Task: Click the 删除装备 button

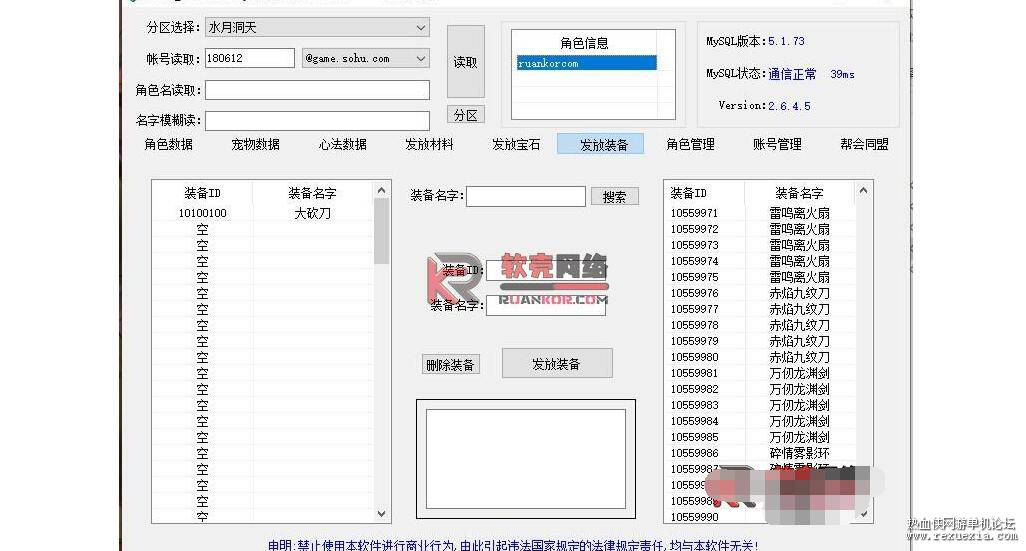Action: point(450,364)
